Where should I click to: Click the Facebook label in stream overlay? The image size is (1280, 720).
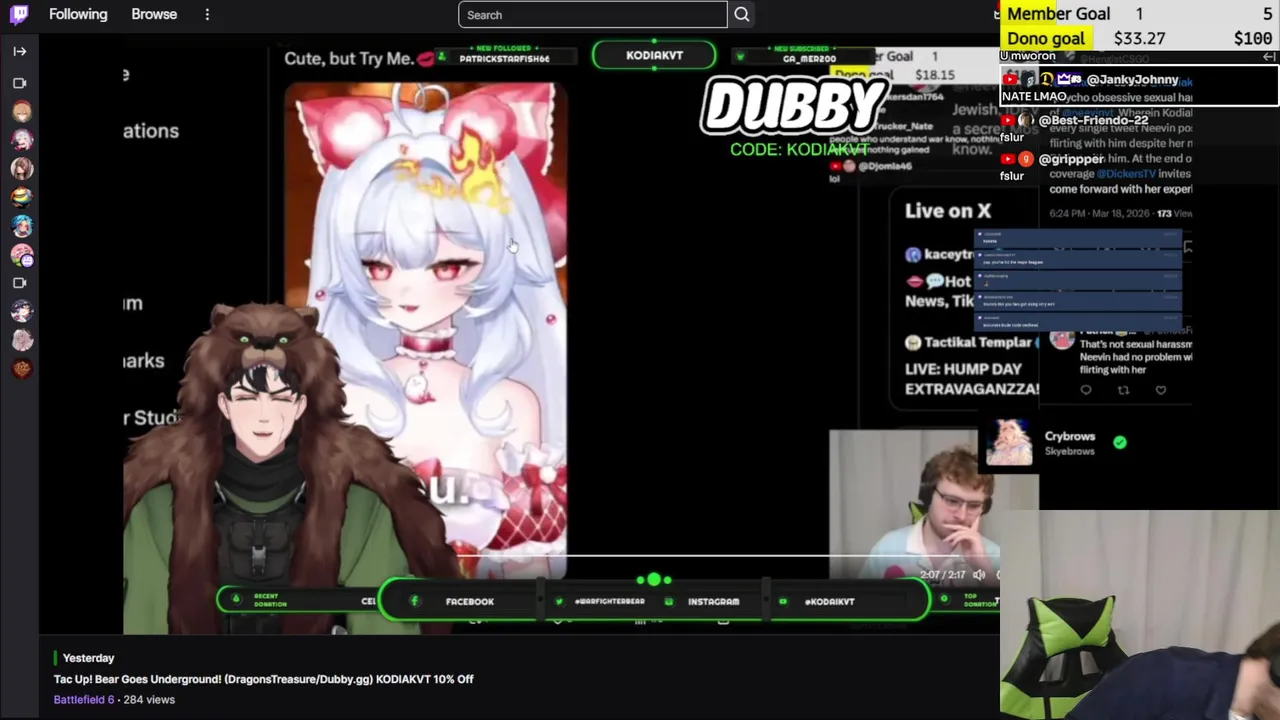pyautogui.click(x=470, y=602)
